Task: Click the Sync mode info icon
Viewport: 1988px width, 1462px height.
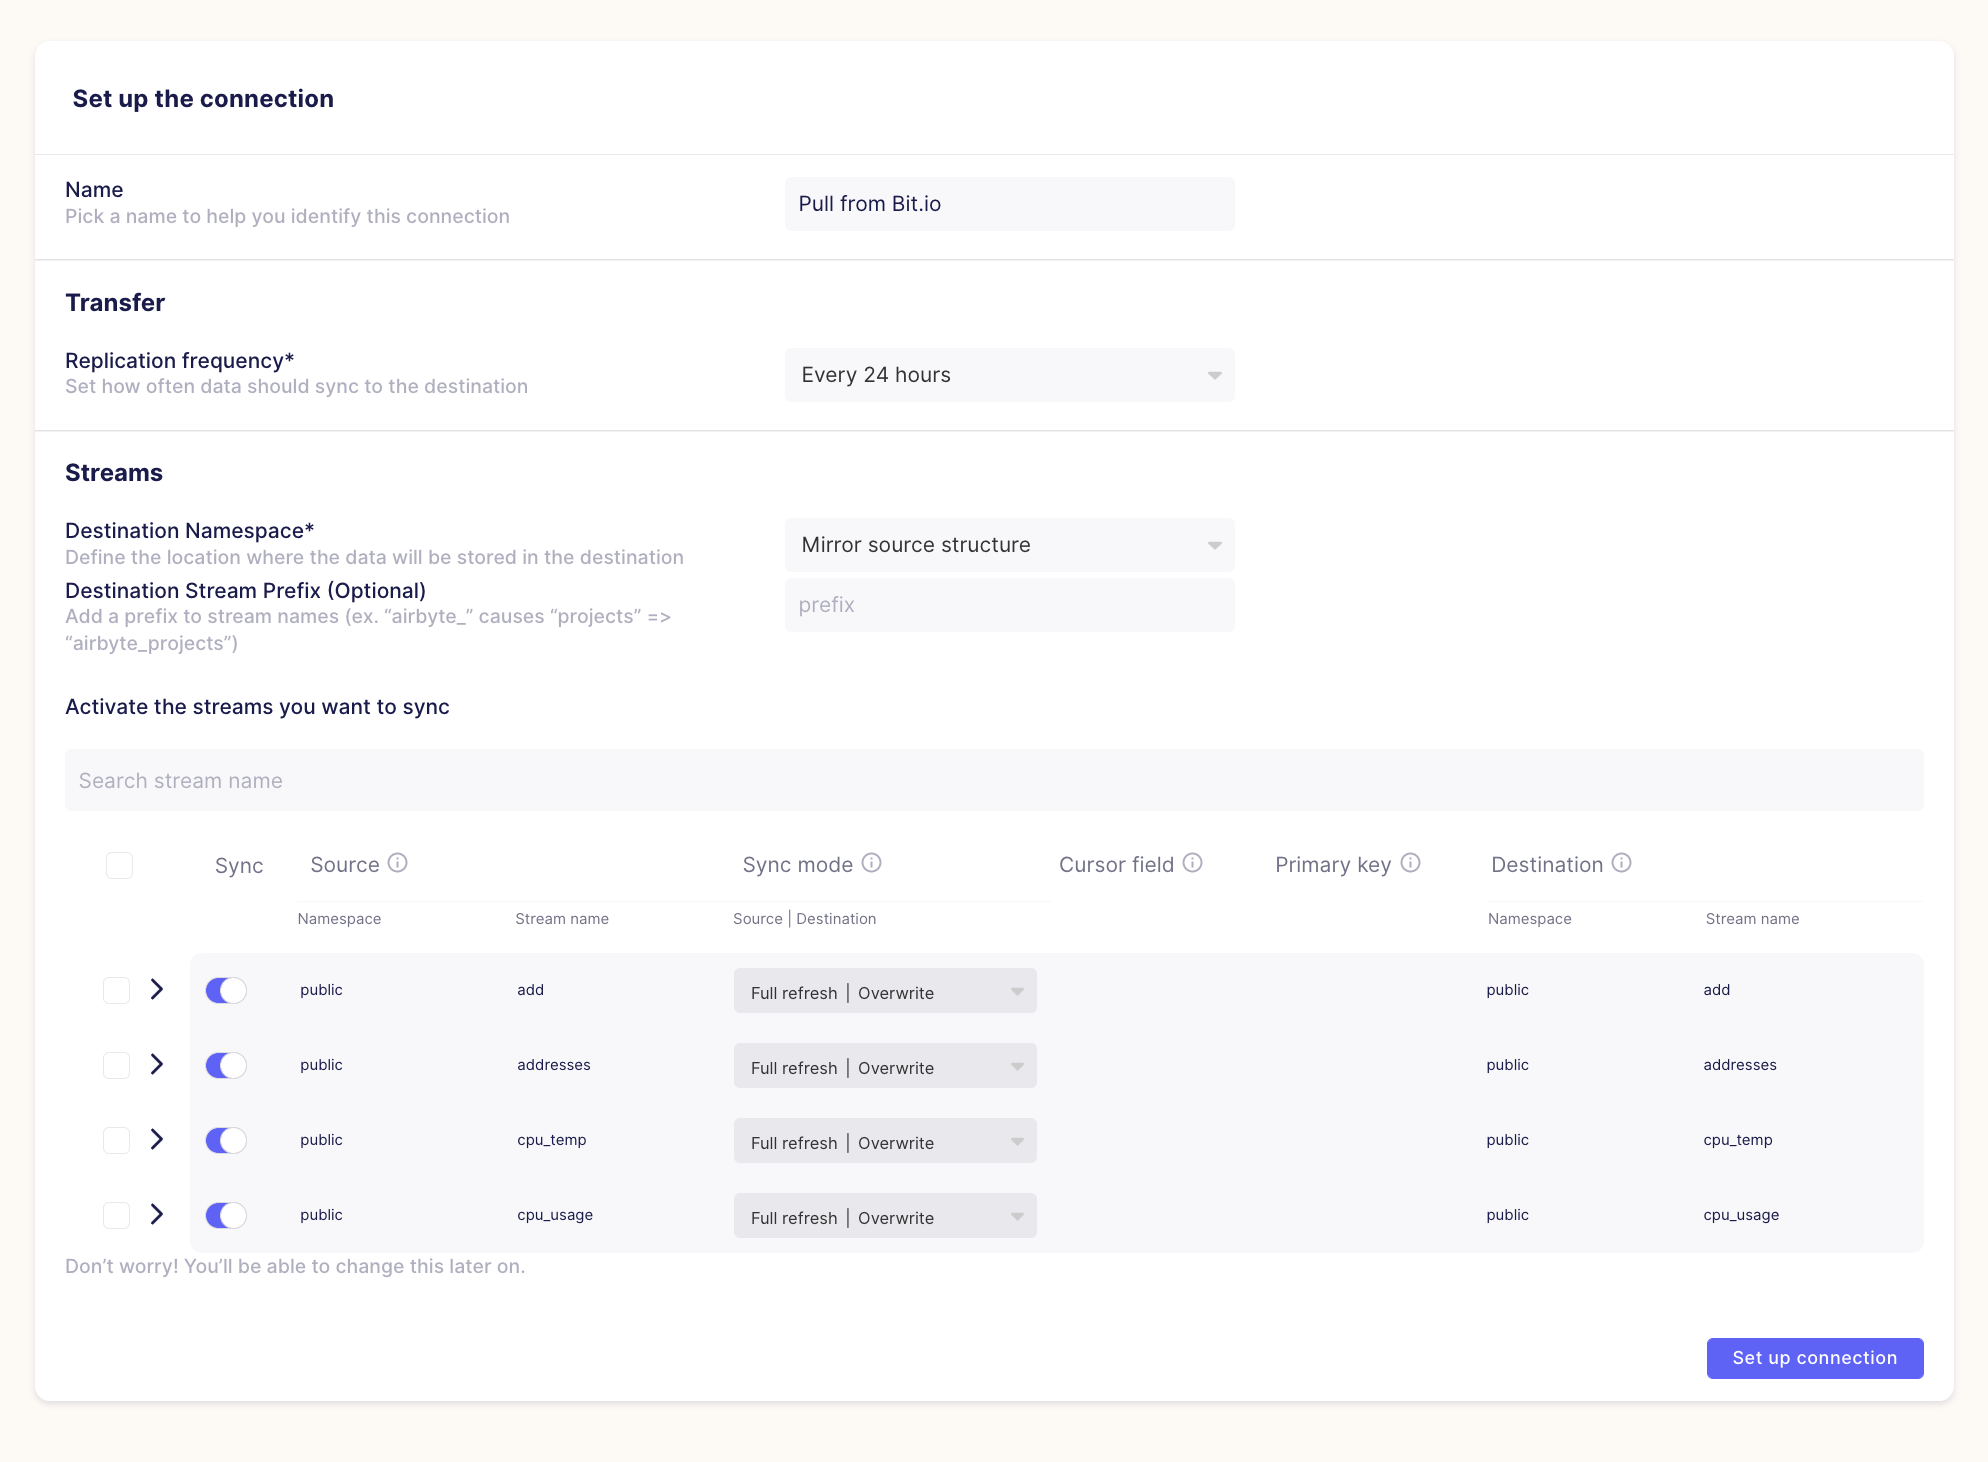Action: [x=872, y=863]
